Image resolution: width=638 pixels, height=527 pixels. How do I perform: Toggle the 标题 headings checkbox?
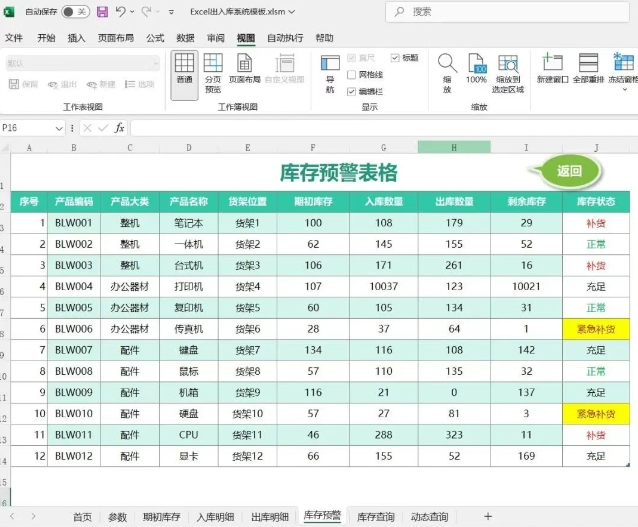394,58
